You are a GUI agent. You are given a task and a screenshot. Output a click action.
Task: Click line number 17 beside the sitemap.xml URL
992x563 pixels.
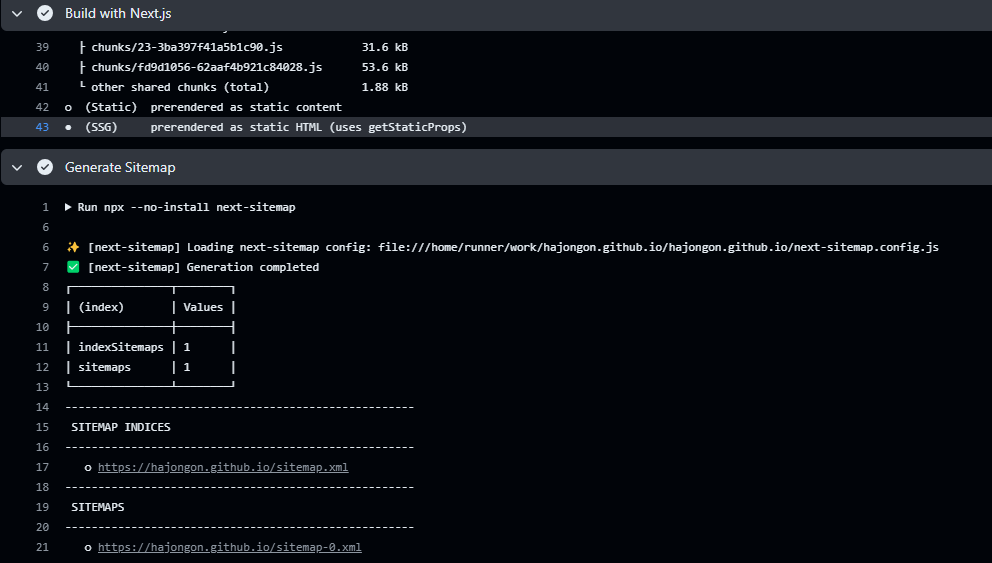coord(42,467)
